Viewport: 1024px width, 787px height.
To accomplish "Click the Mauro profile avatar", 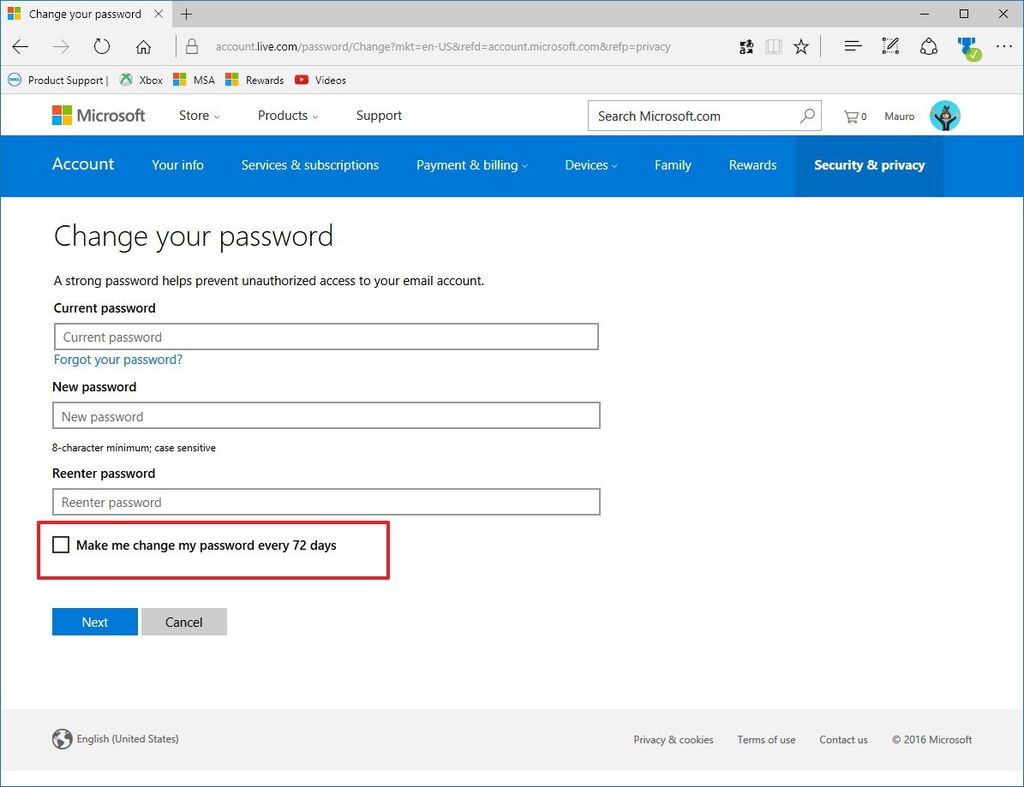I will (x=944, y=115).
